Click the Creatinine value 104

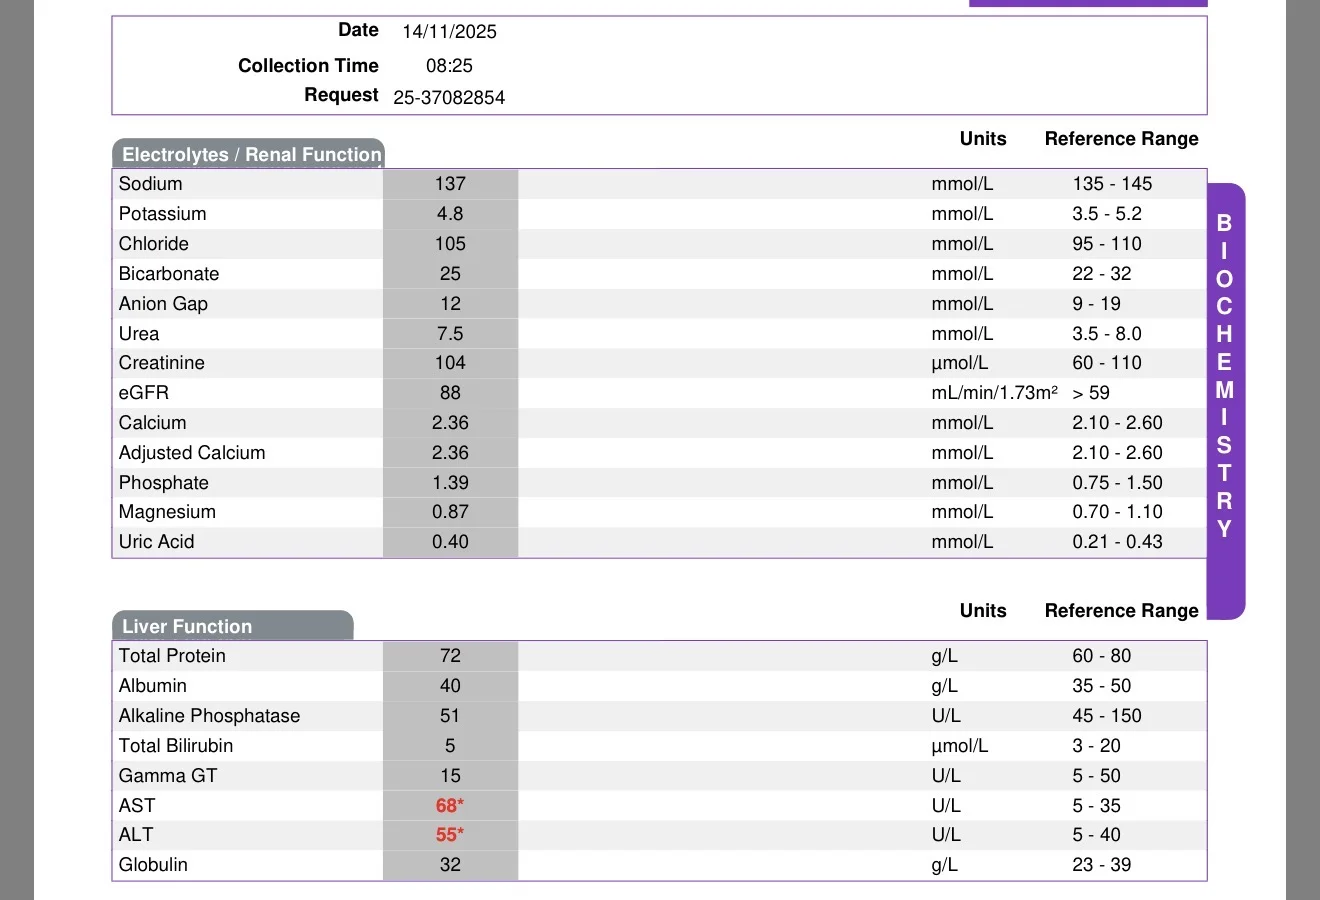[450, 363]
